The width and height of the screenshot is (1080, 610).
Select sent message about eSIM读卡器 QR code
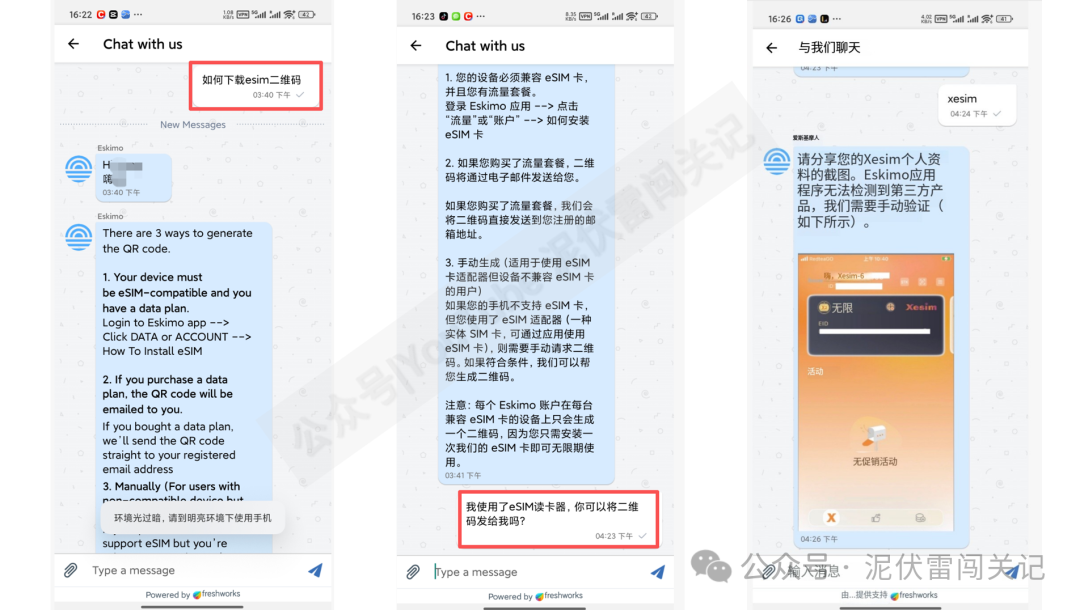[558, 519]
